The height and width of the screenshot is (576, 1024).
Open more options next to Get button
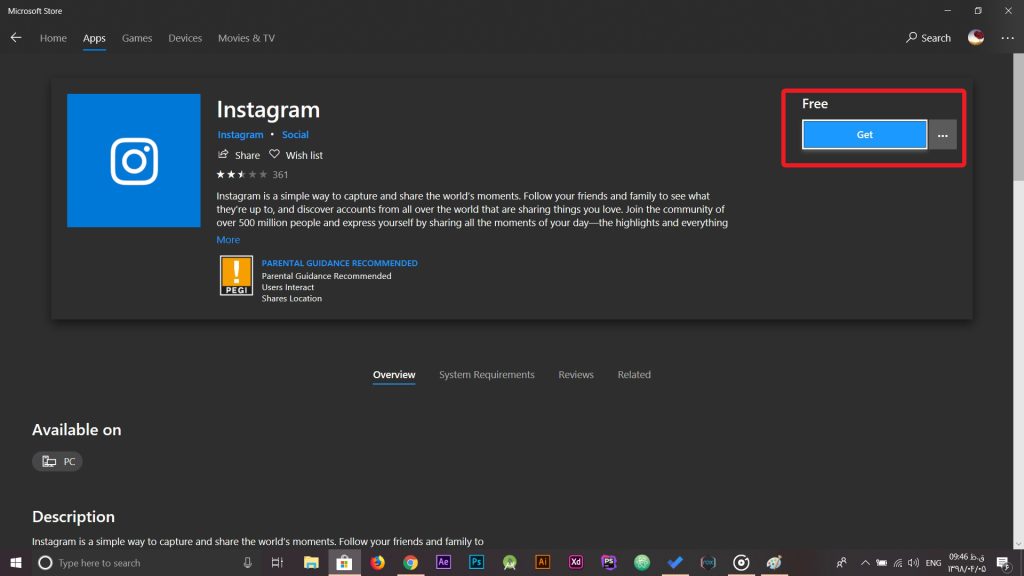[942, 135]
